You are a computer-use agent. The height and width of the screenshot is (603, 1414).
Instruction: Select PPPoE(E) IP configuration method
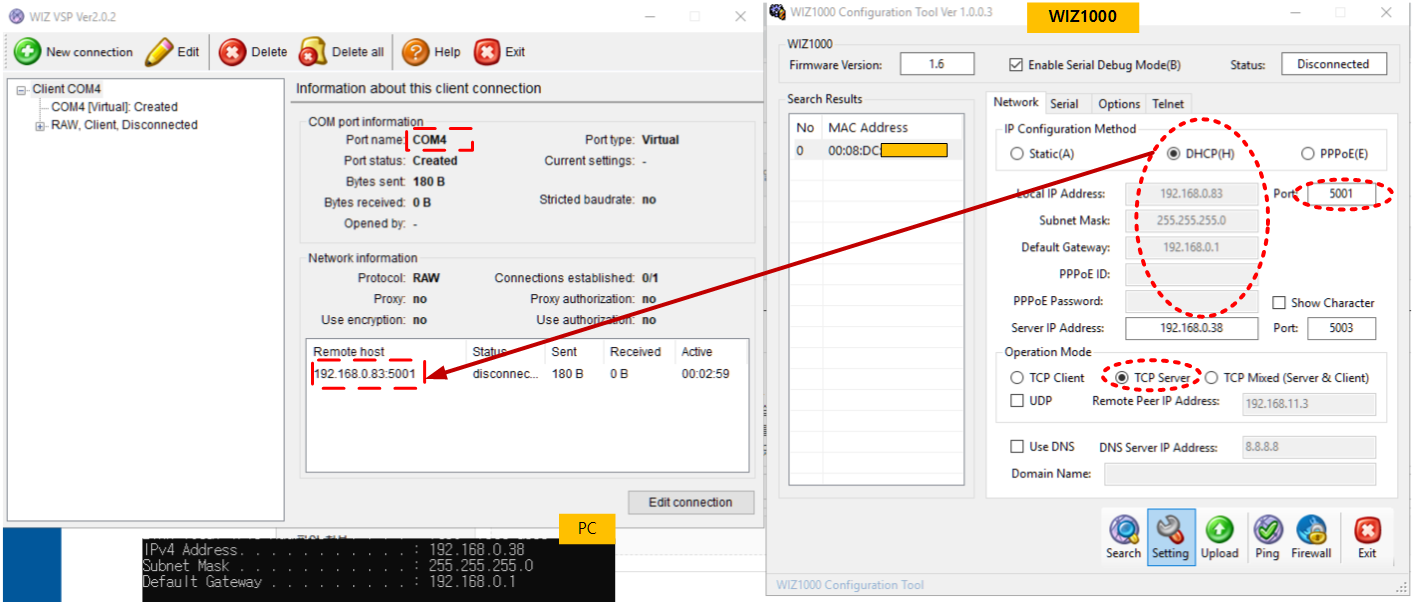coord(1308,154)
